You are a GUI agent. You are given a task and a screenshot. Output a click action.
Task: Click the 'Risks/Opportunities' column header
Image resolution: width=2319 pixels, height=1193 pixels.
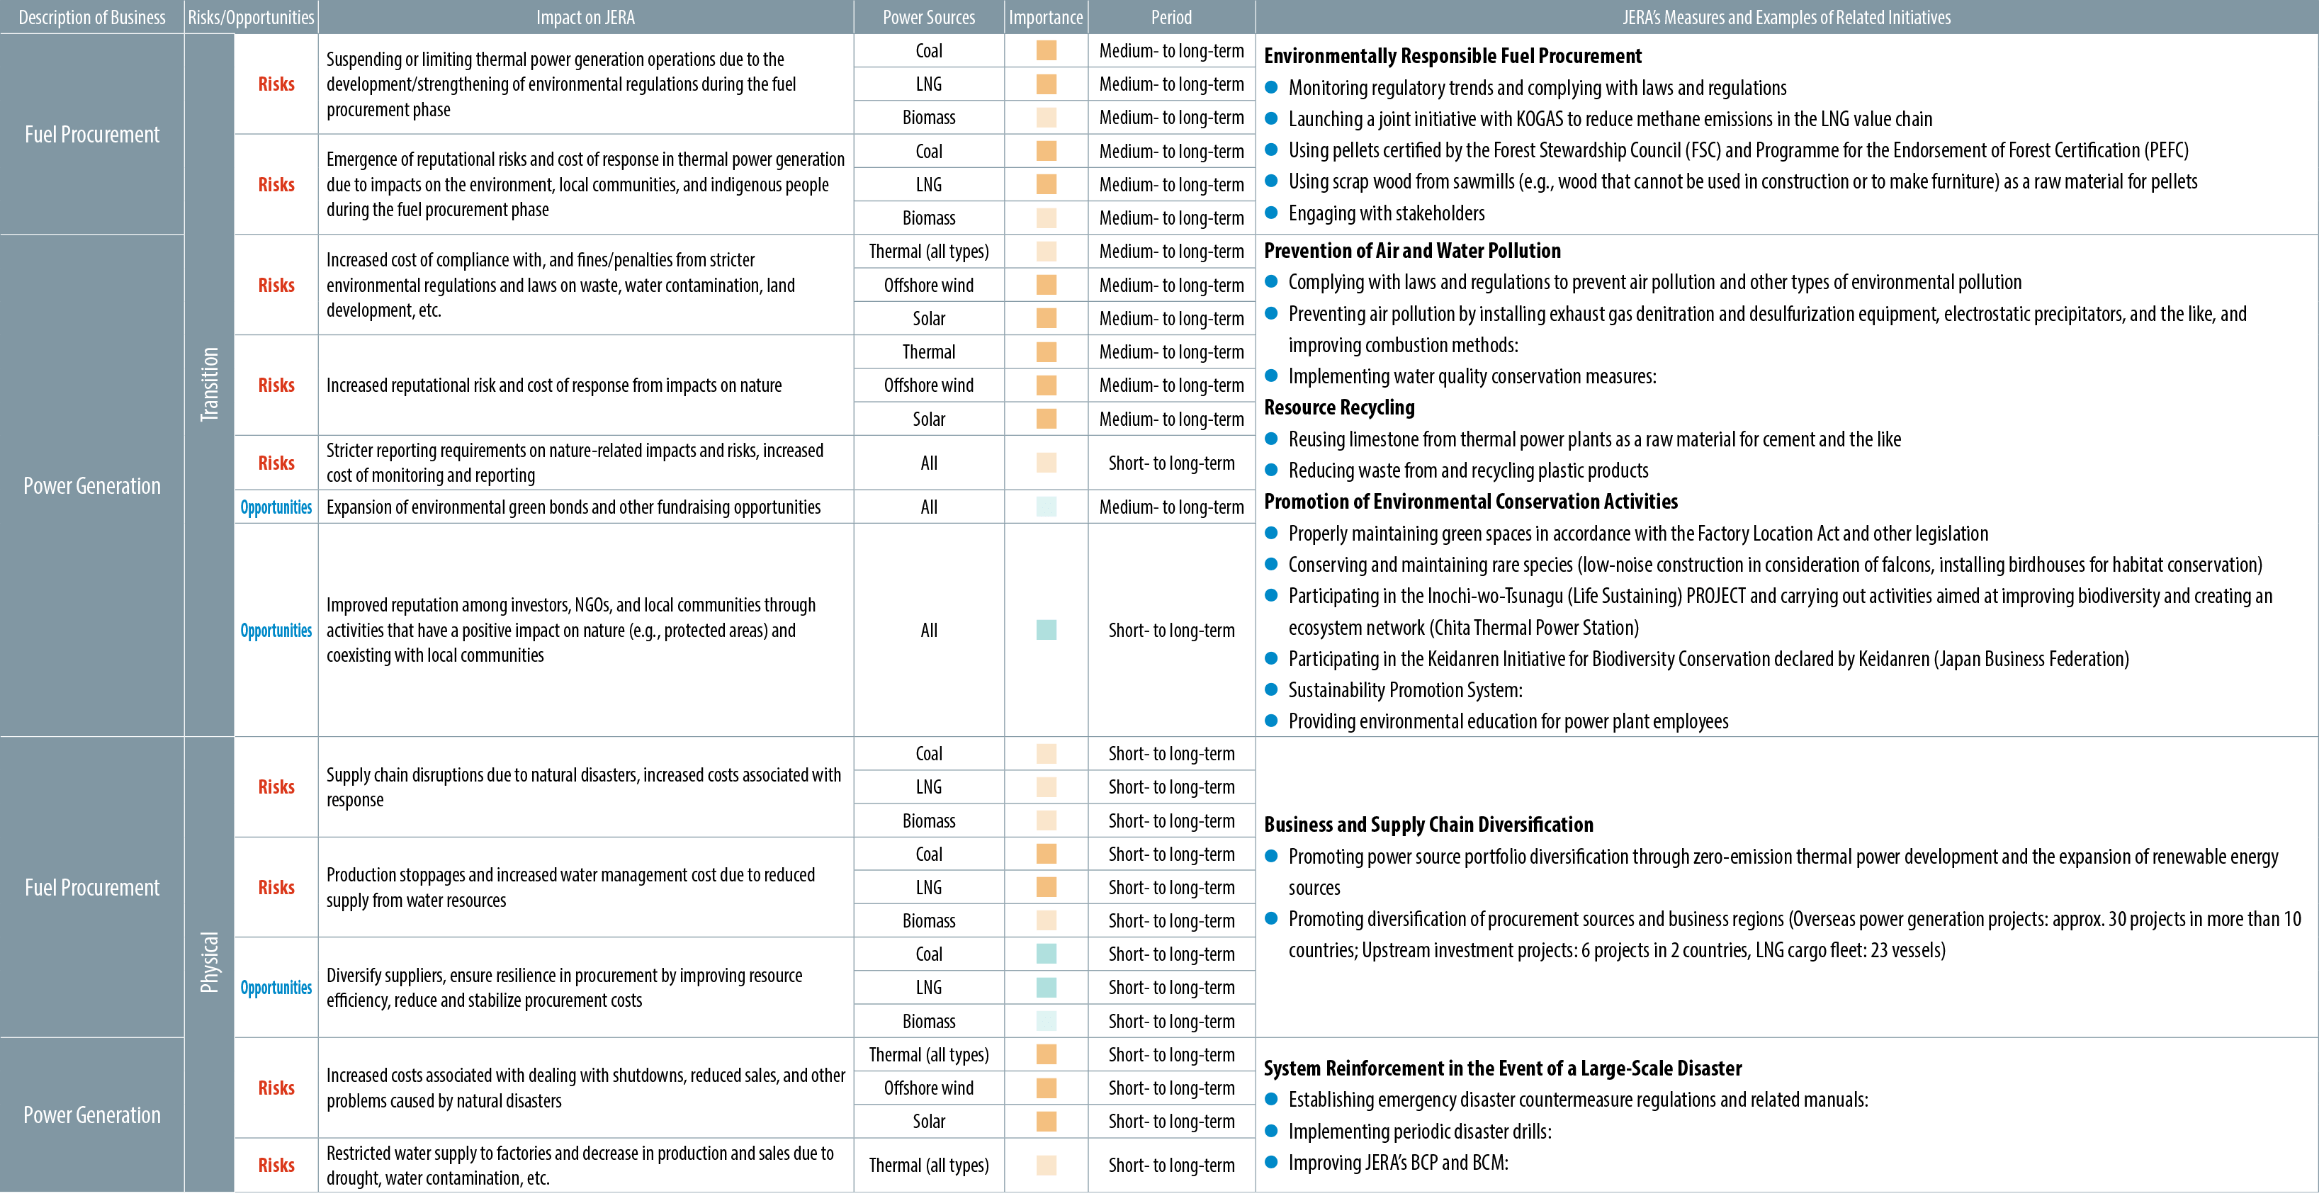click(x=251, y=17)
